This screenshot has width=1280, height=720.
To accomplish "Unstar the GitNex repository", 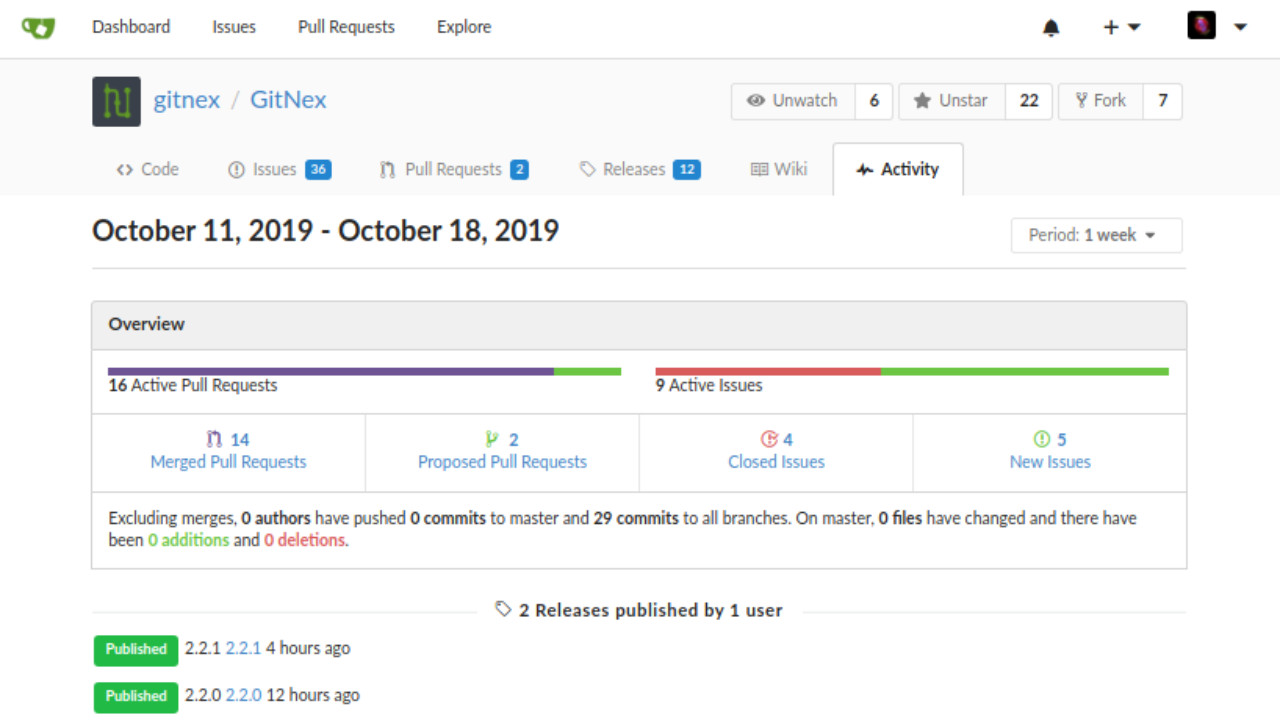I will coord(951,101).
